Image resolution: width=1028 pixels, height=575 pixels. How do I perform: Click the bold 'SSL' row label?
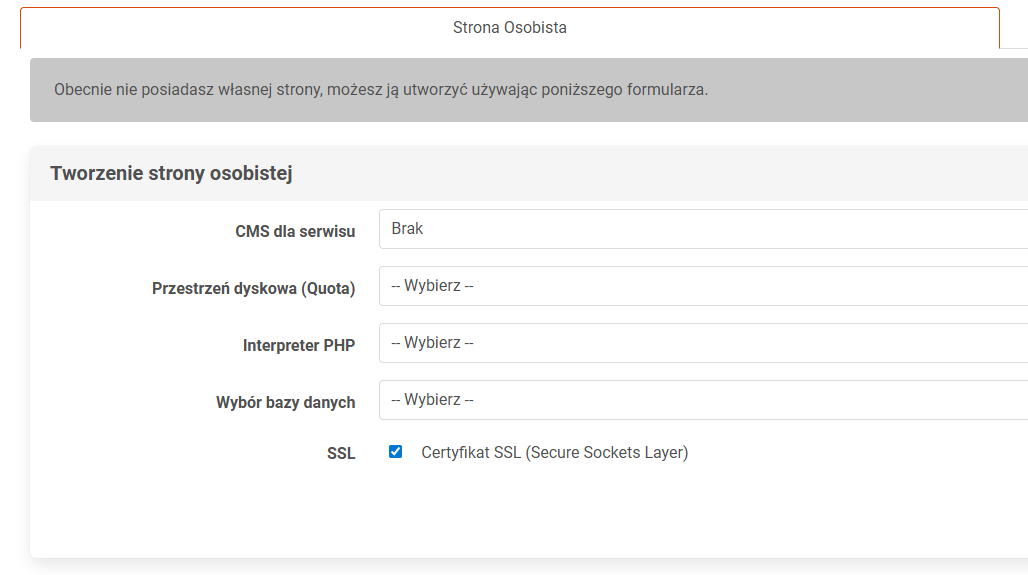click(340, 454)
